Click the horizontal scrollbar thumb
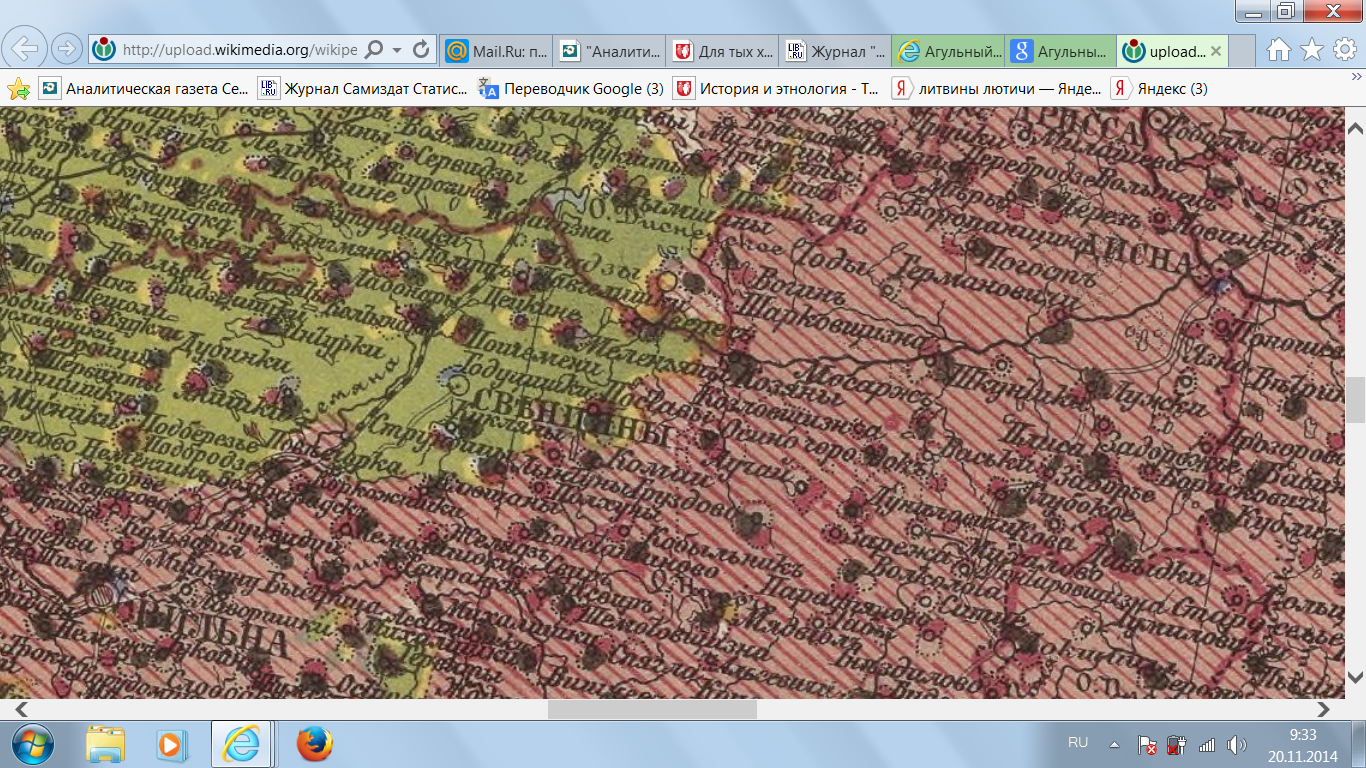Screen dimensions: 1366x768 pyautogui.click(x=652, y=709)
